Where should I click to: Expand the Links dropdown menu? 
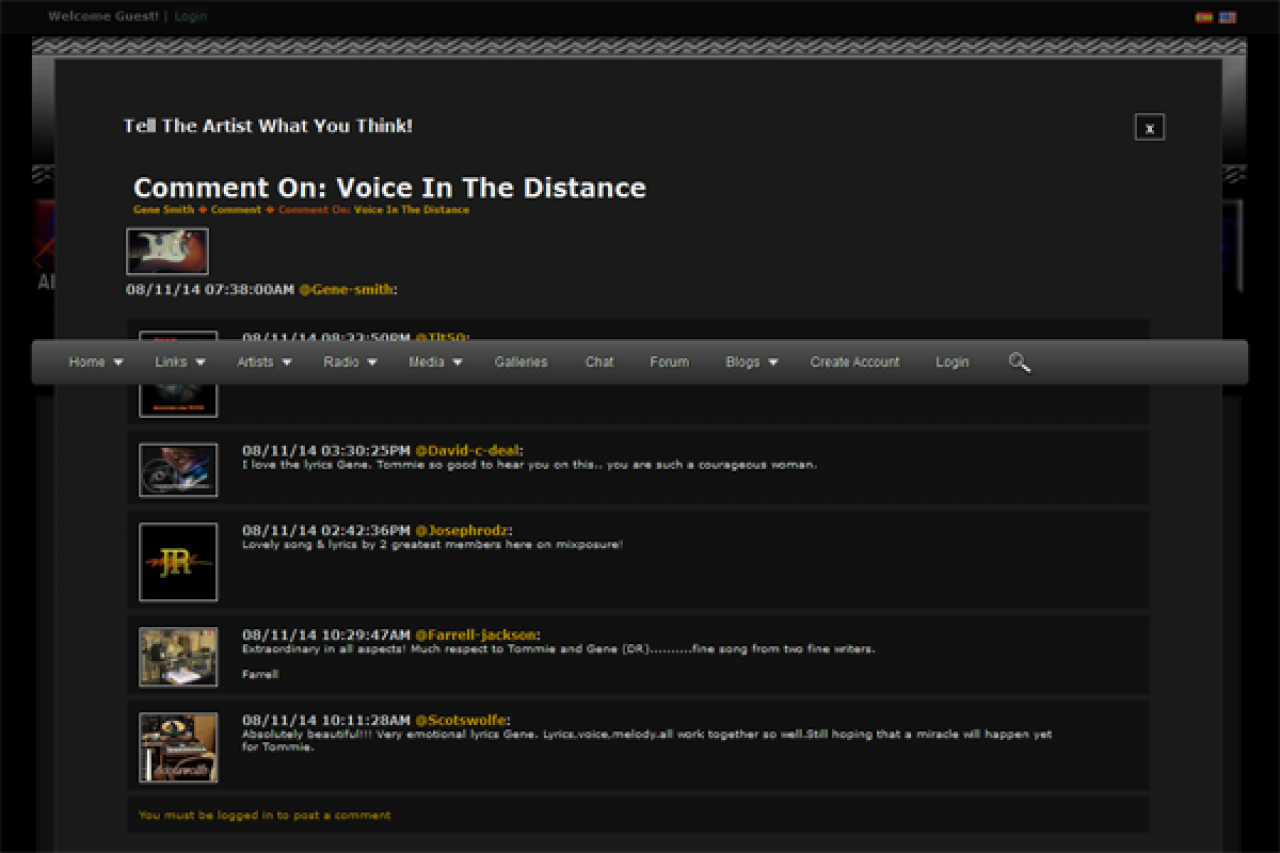coord(180,362)
